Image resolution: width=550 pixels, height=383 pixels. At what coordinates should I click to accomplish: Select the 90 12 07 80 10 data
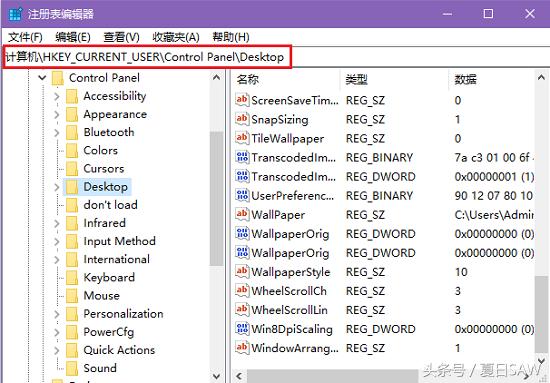pos(494,196)
